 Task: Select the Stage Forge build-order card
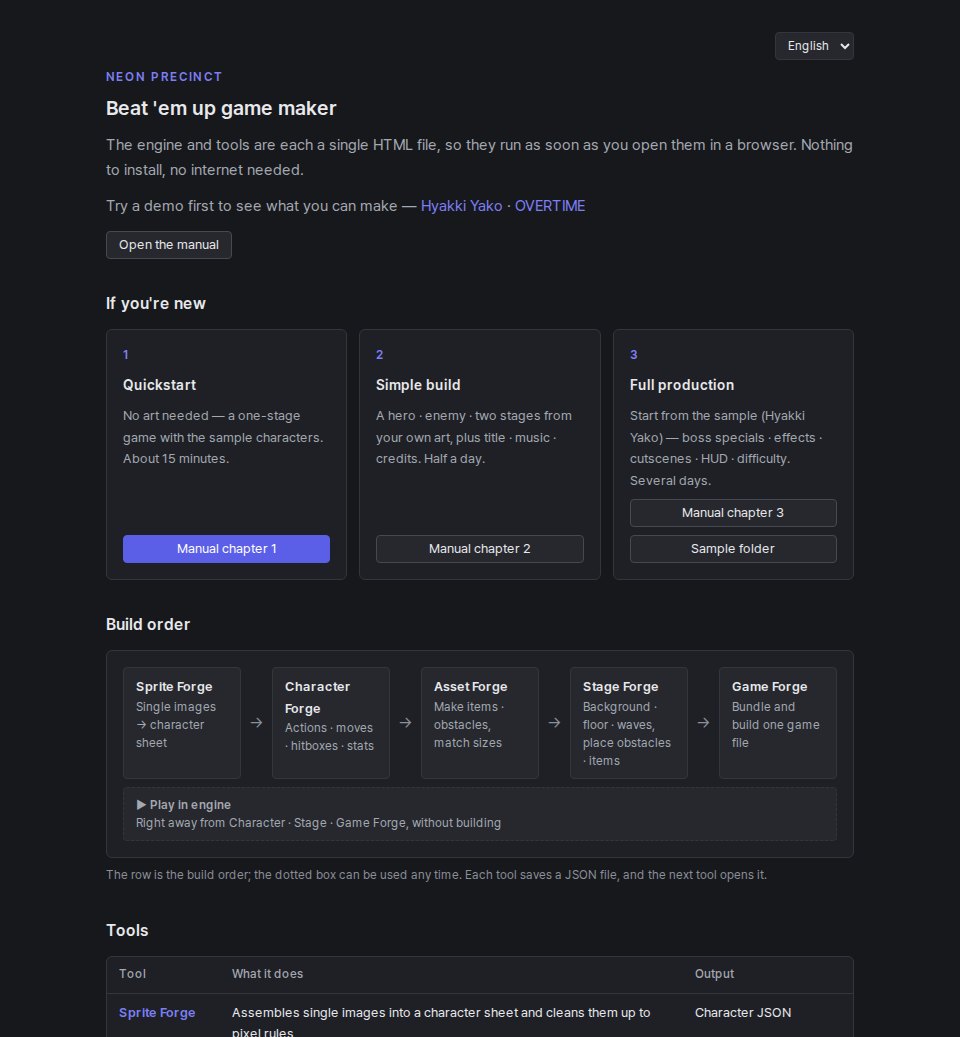click(x=629, y=722)
